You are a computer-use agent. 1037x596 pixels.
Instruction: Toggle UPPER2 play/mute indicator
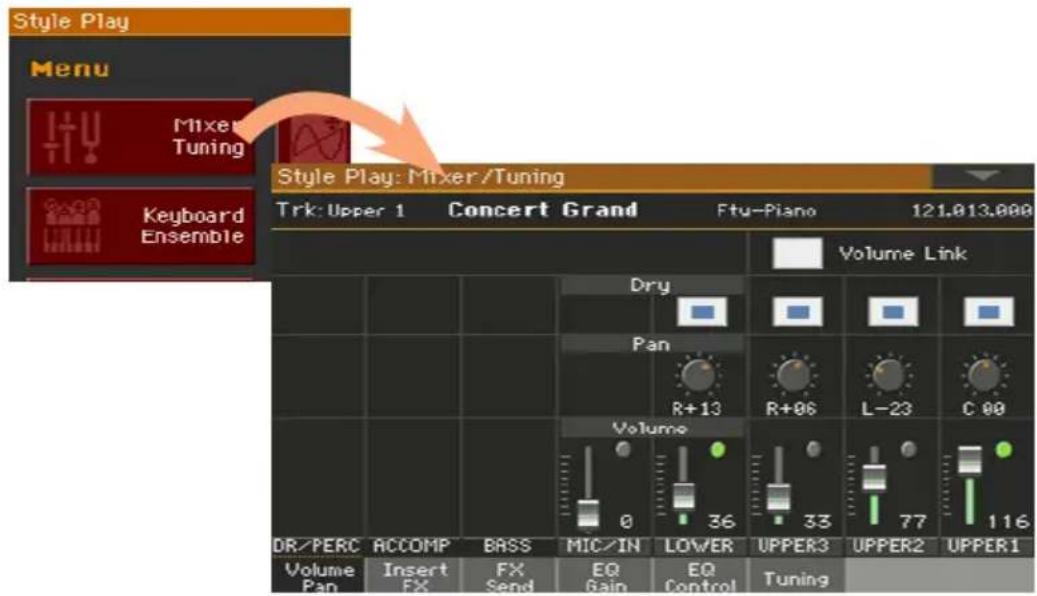(909, 450)
